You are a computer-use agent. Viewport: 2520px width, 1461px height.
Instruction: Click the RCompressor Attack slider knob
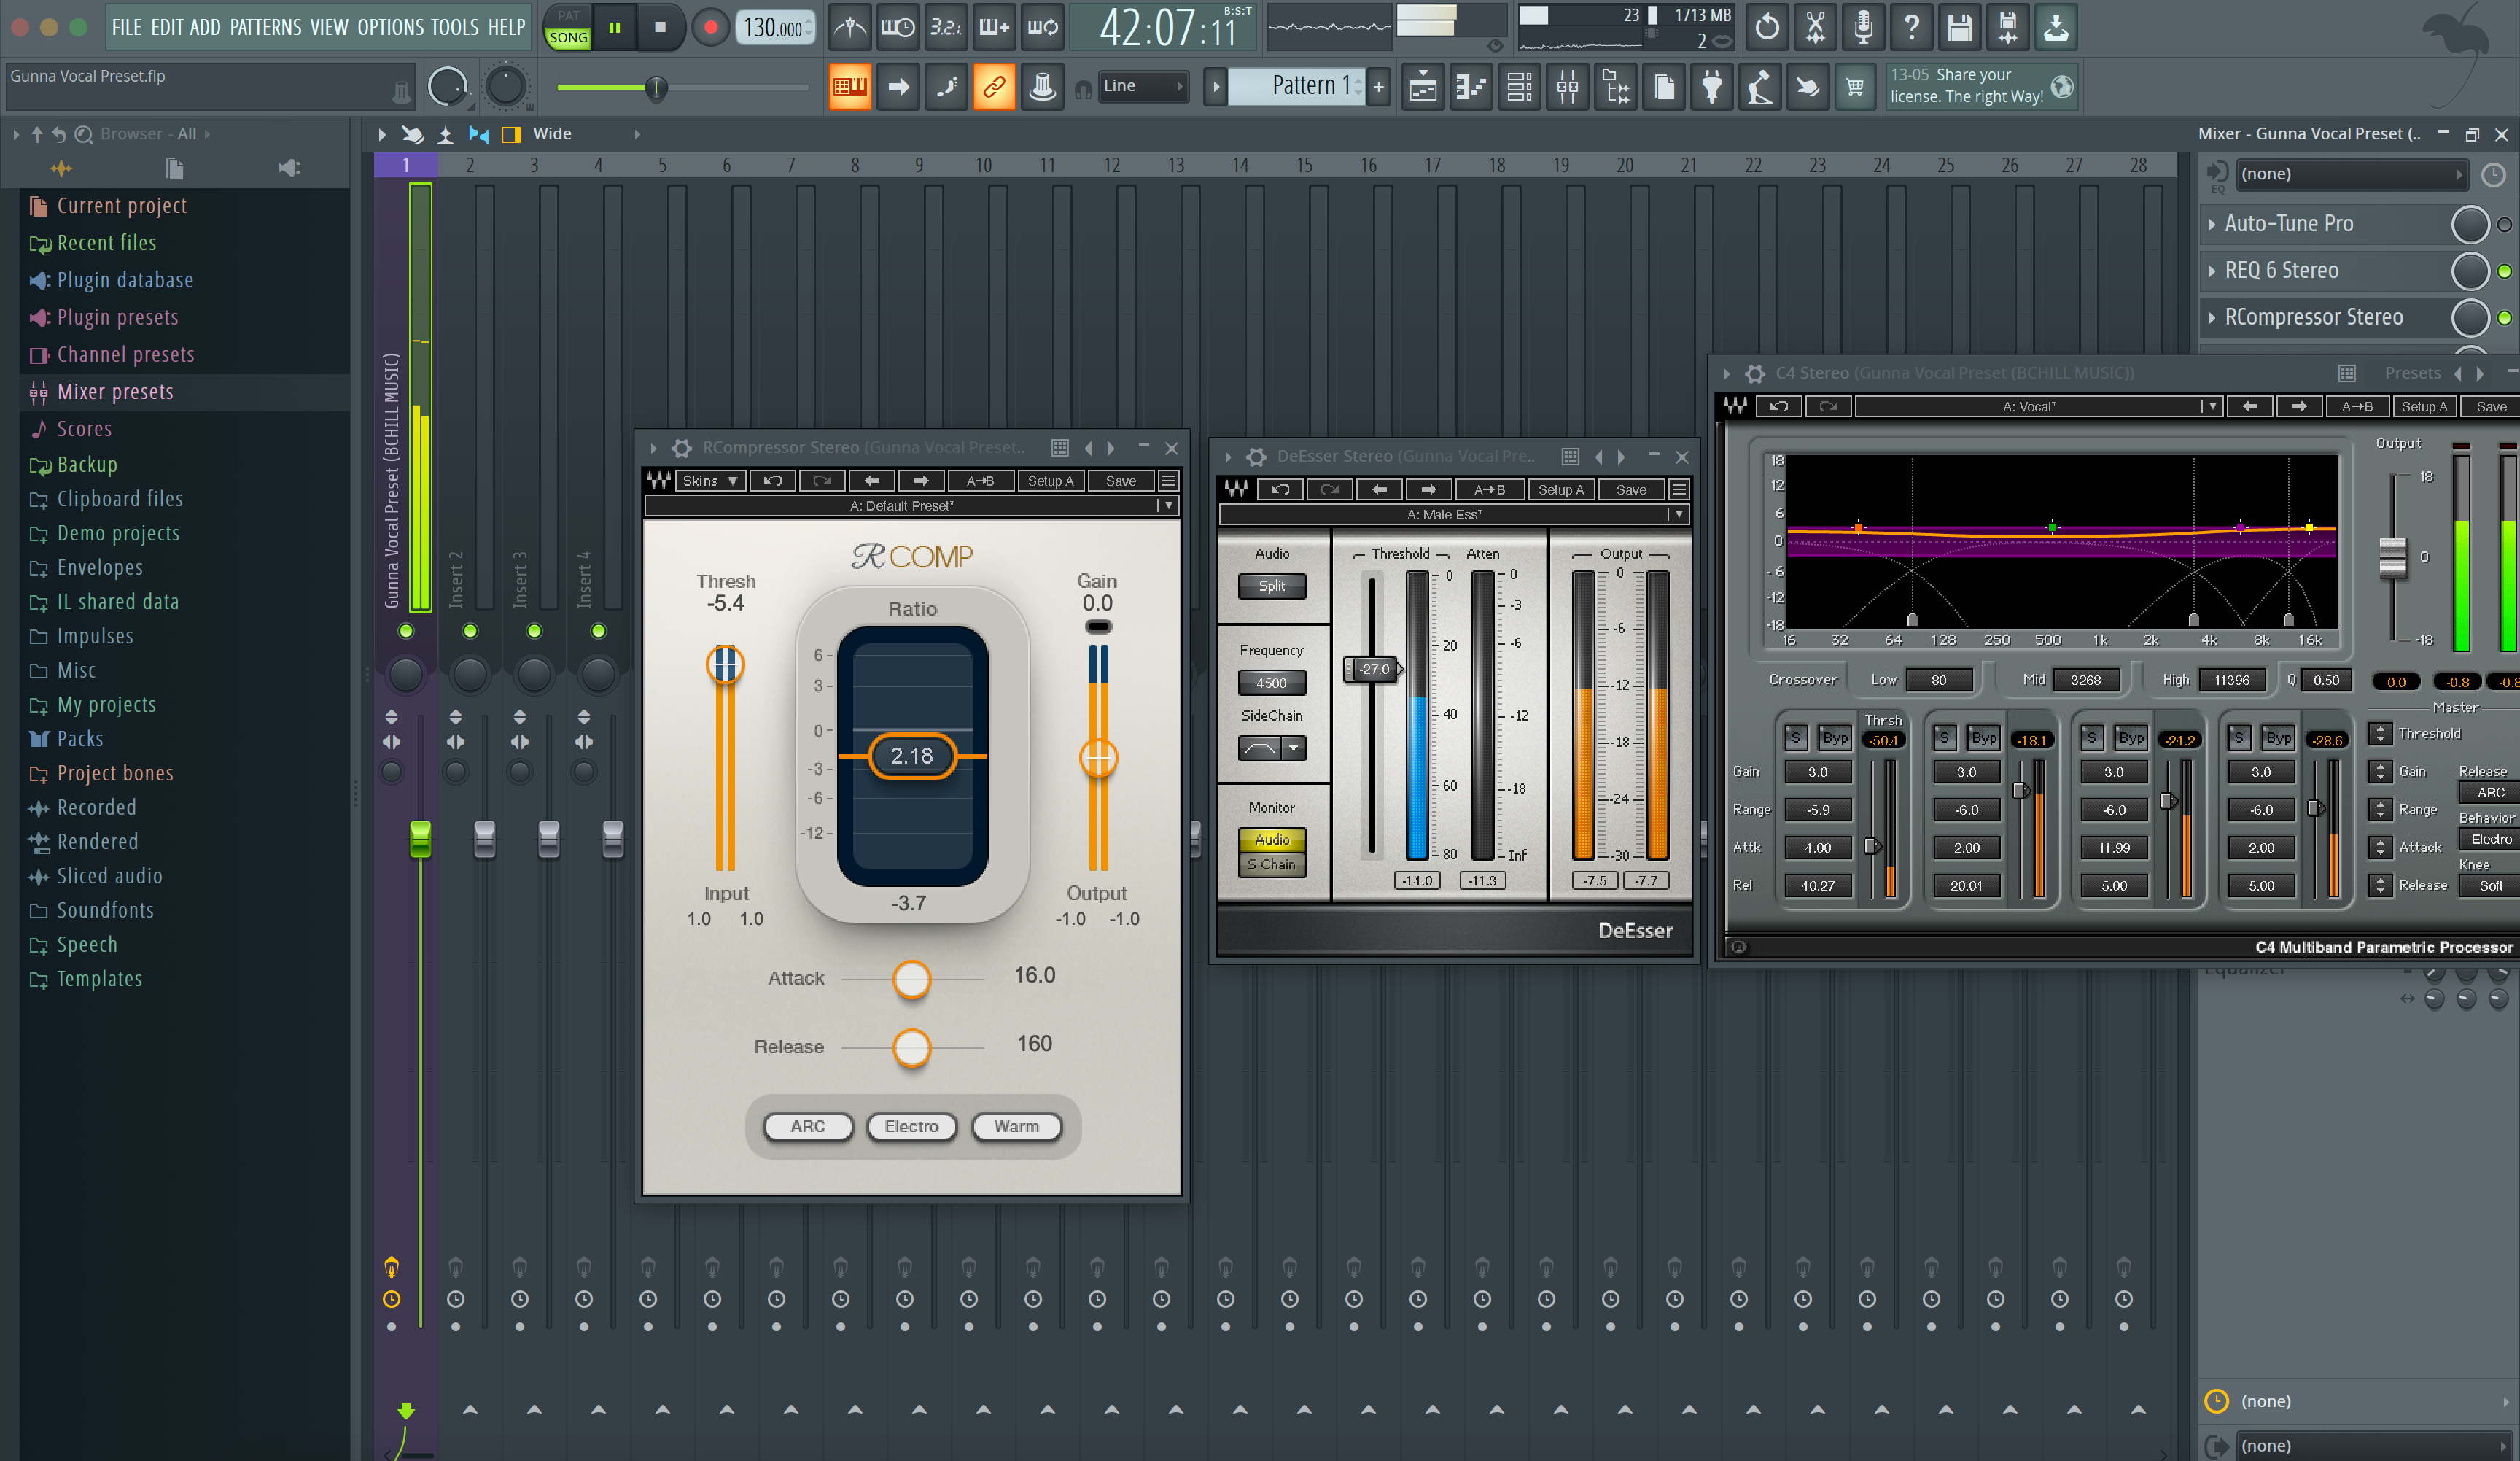(911, 979)
